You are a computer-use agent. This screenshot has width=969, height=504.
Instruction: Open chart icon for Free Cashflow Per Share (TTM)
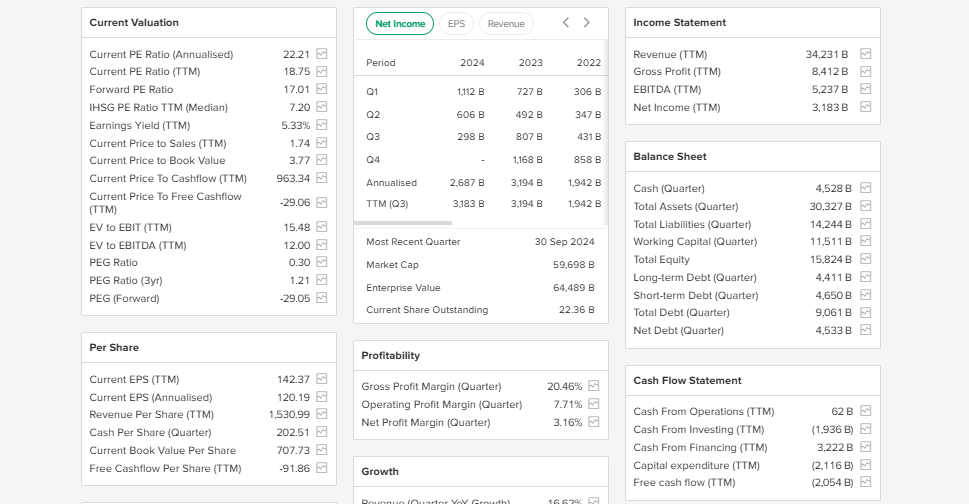[322, 468]
